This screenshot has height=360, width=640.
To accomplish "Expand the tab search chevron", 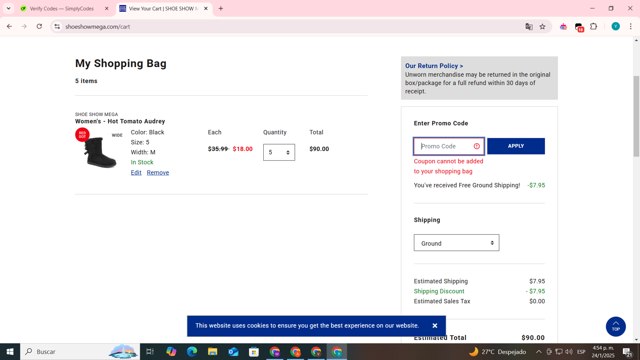I will 8,8.
